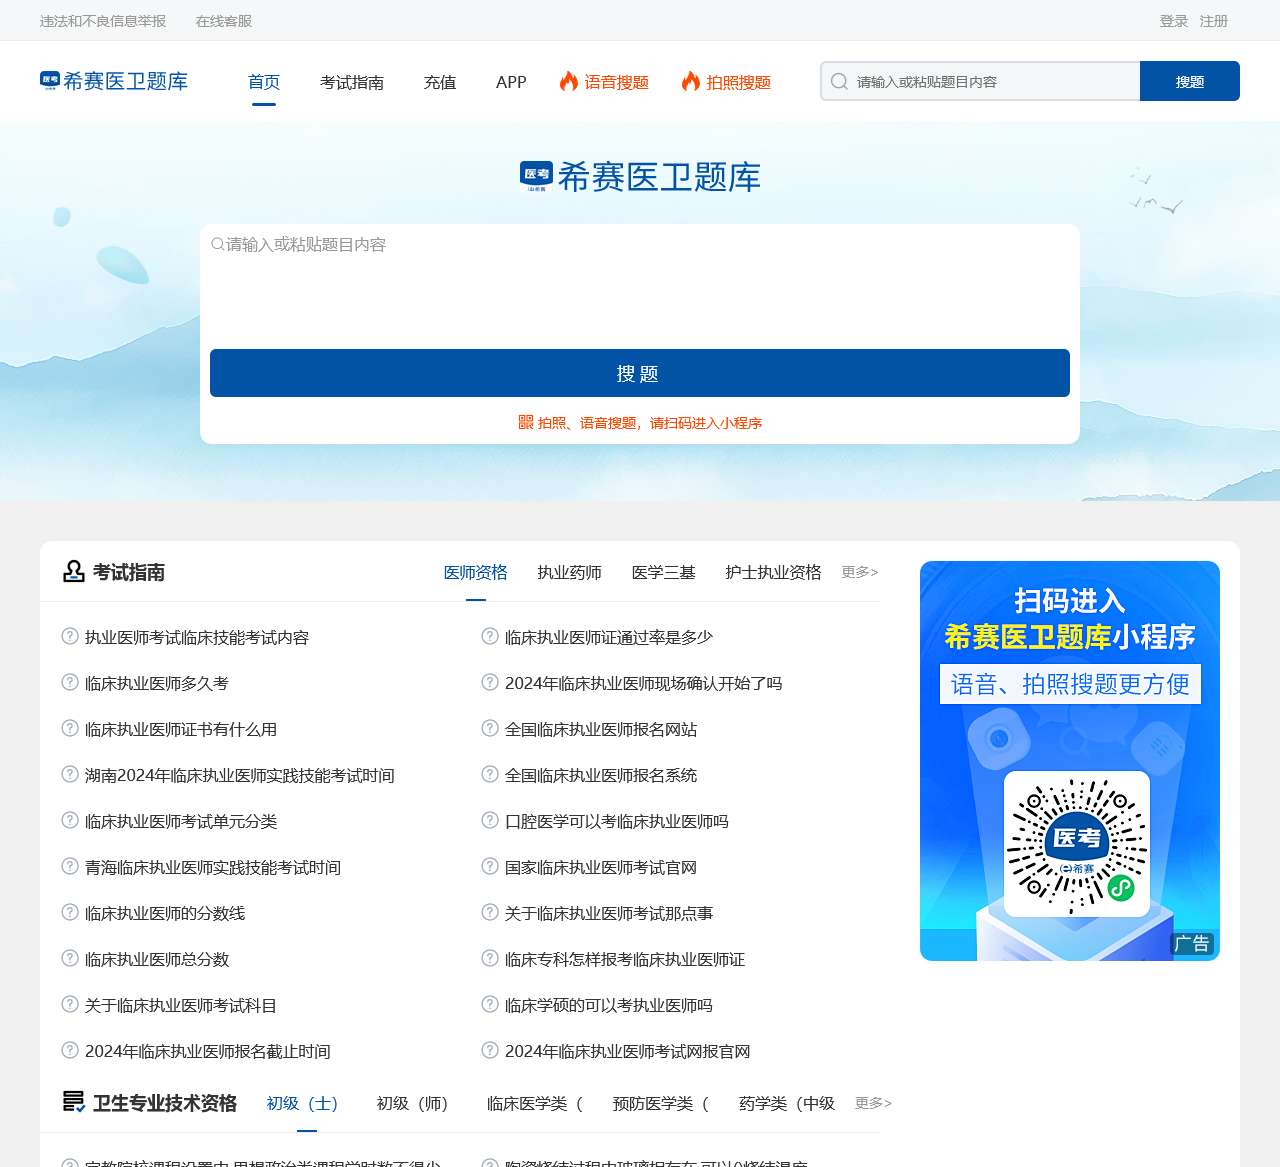Switch to the 护士执业资格 tab
Viewport: 1280px width, 1167px height.
point(774,572)
